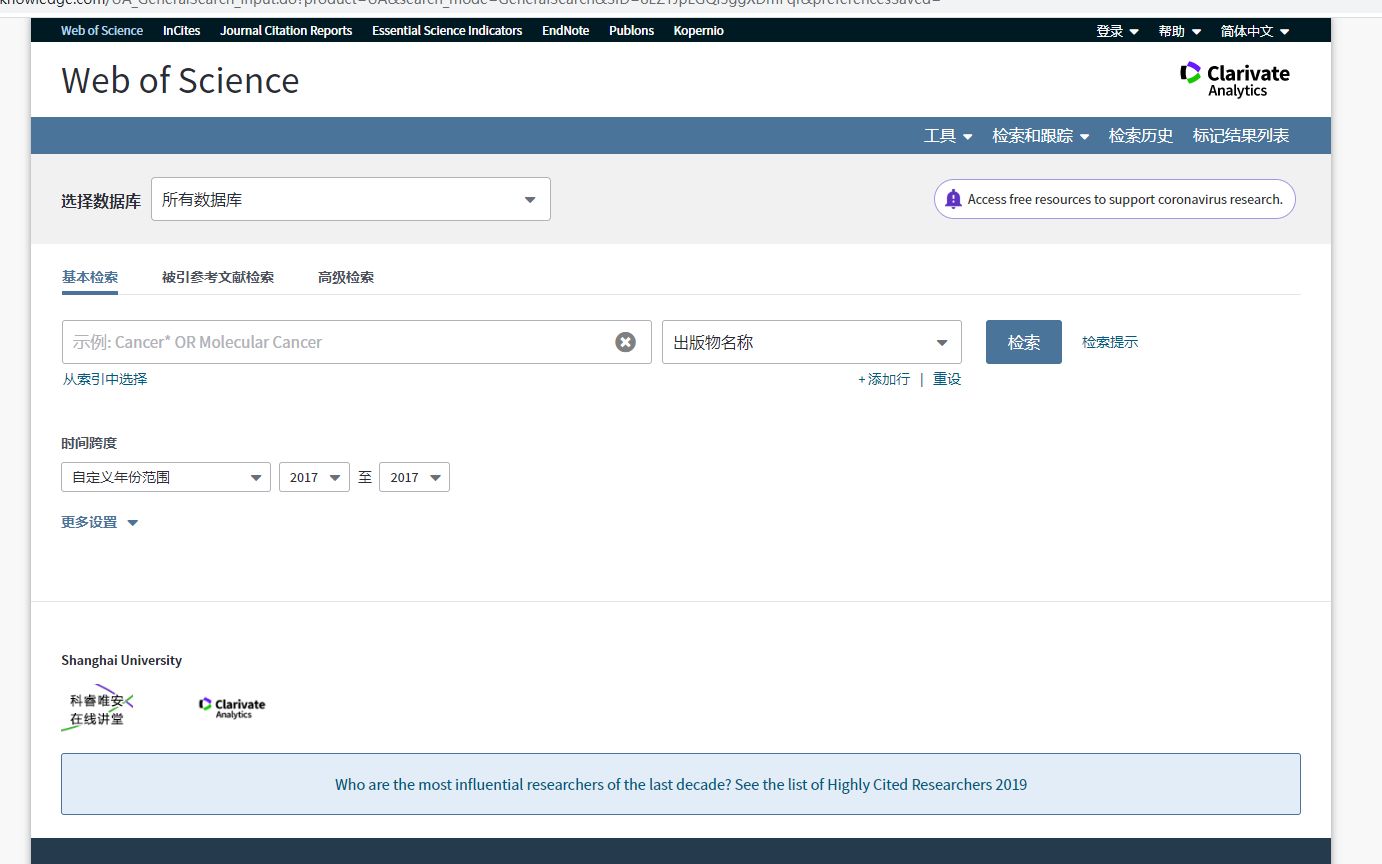Open EndNote from the top bar
The width and height of the screenshot is (1382, 864).
click(x=566, y=31)
